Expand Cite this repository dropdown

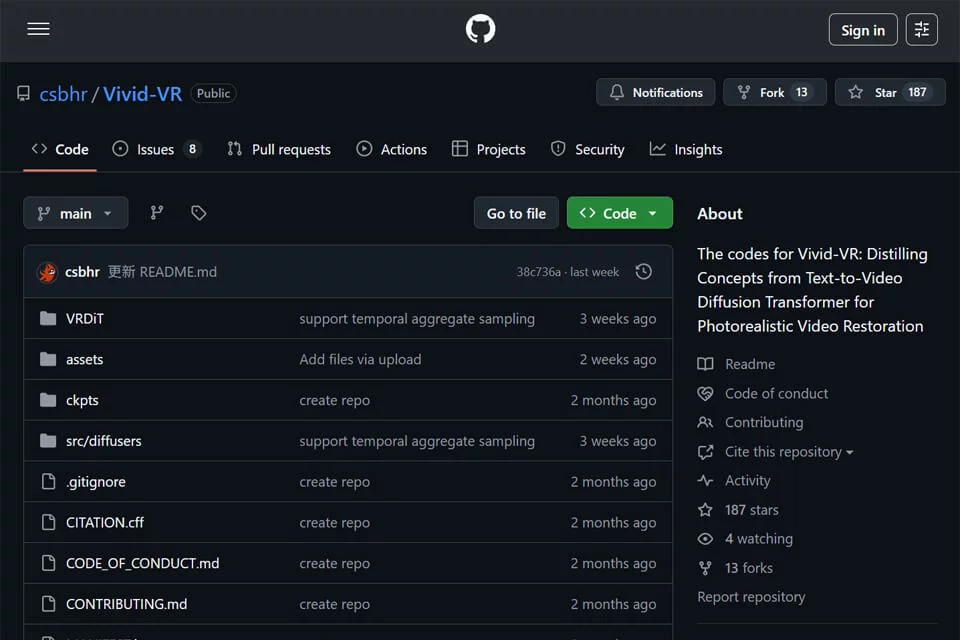[x=789, y=452]
